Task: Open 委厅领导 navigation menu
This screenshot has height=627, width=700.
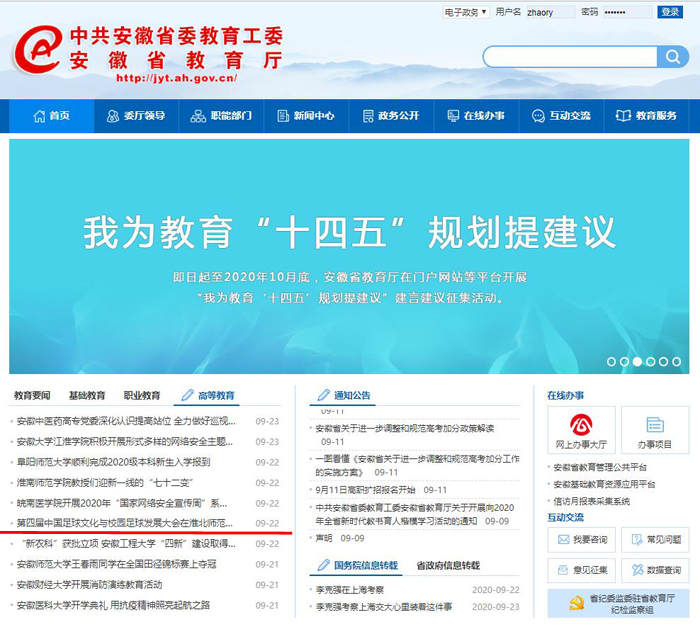Action: coord(135,116)
